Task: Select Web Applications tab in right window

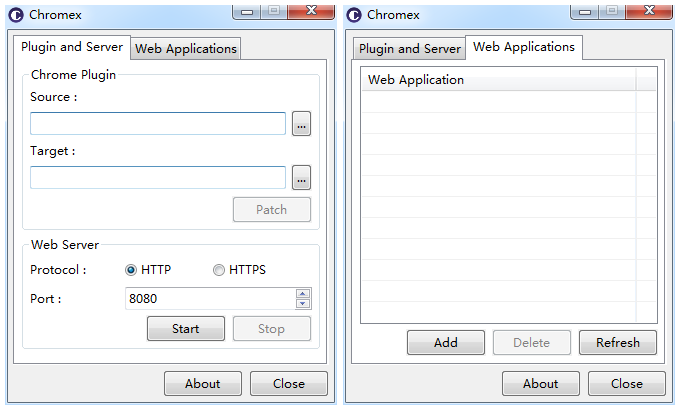Action: pyautogui.click(x=524, y=47)
